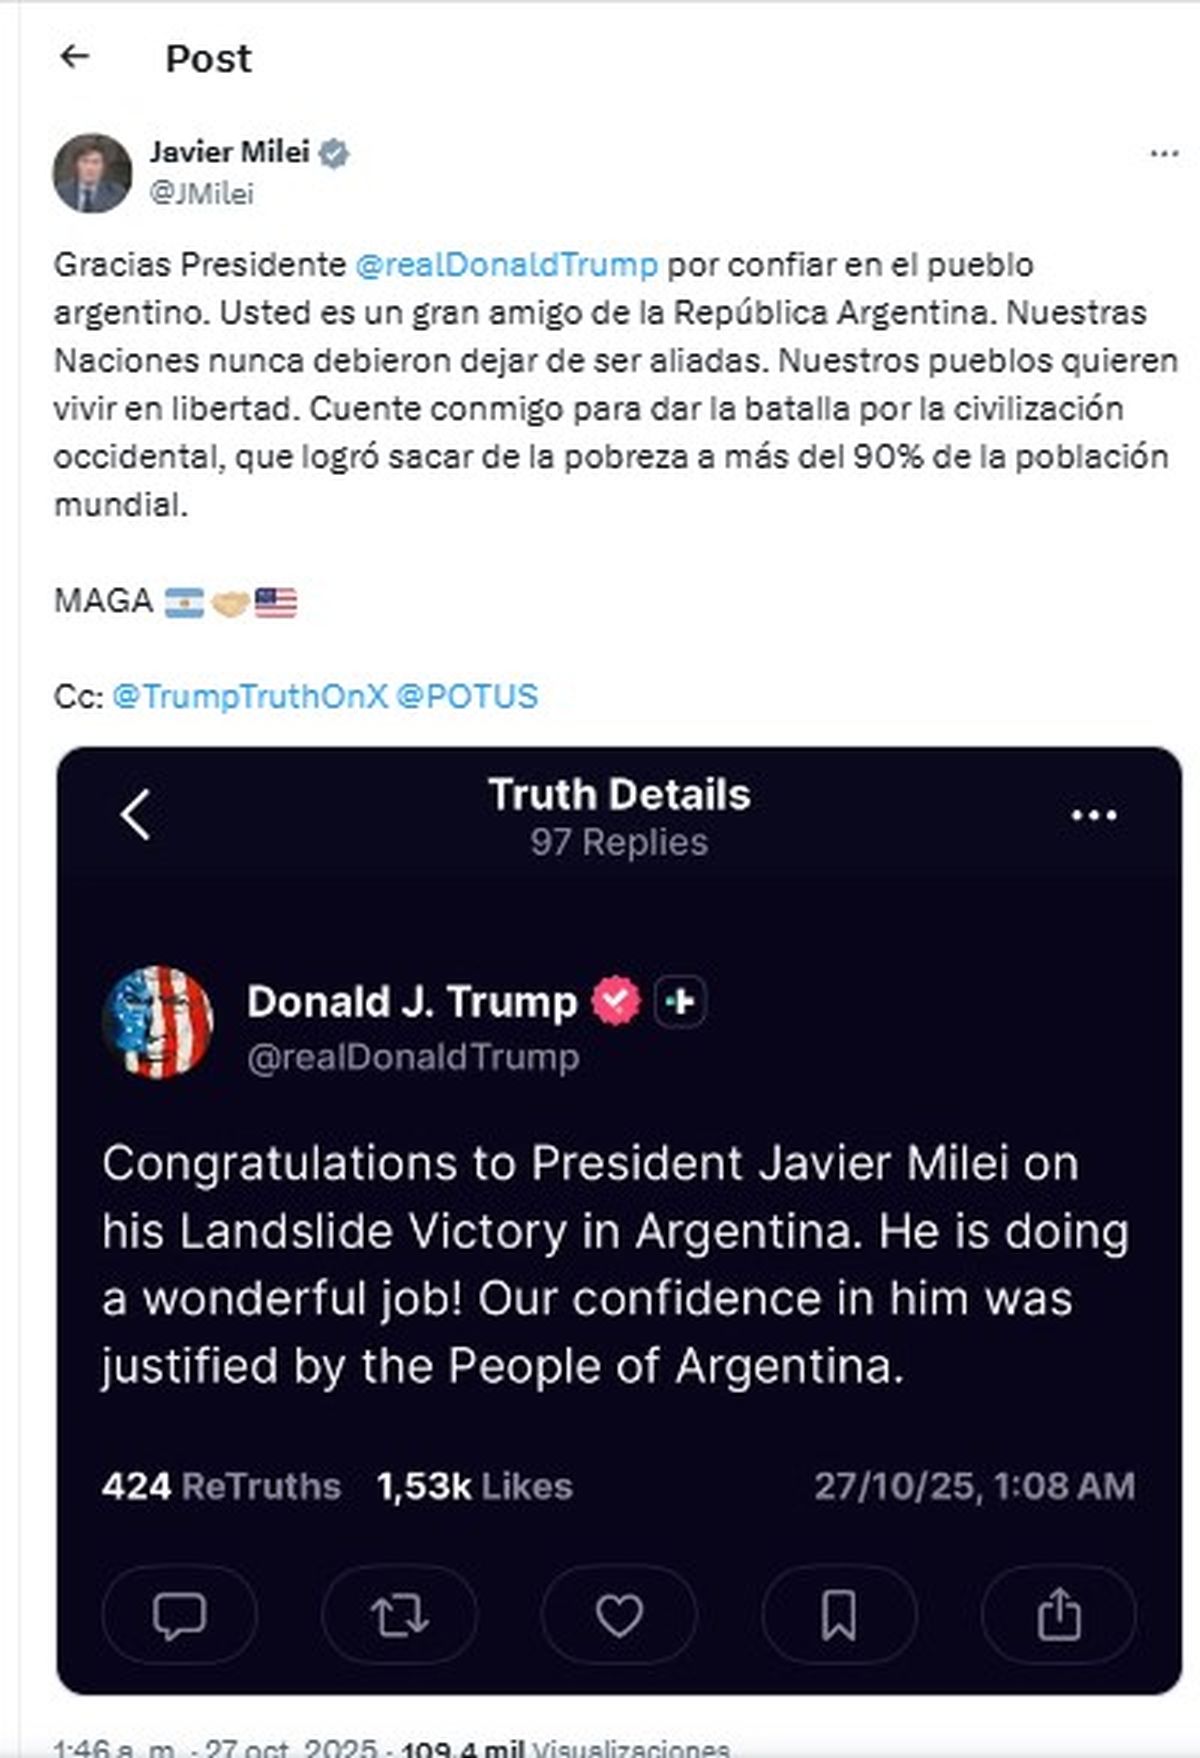
Task: Click the Truth Details back chevron
Action: coord(136,814)
